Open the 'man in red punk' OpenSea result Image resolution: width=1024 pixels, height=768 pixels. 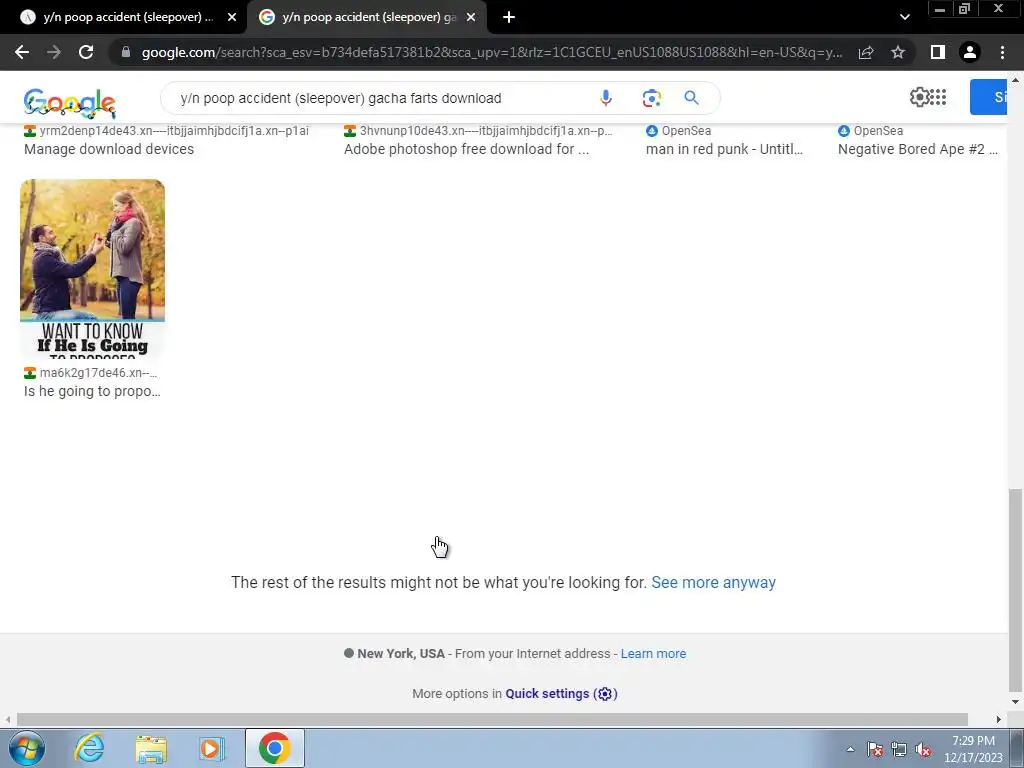pos(724,149)
